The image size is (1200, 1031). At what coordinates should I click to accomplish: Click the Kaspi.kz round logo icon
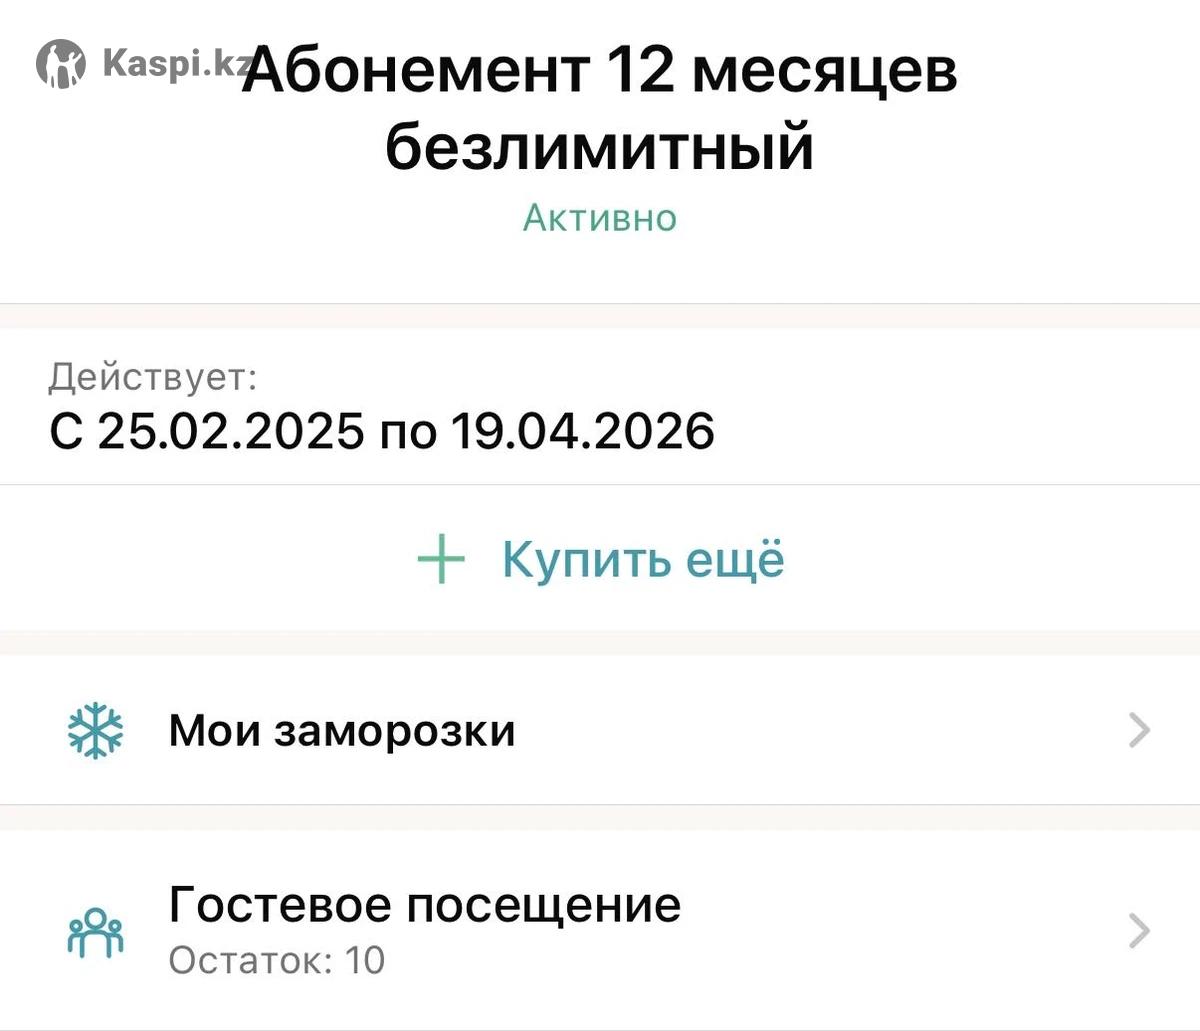(61, 64)
